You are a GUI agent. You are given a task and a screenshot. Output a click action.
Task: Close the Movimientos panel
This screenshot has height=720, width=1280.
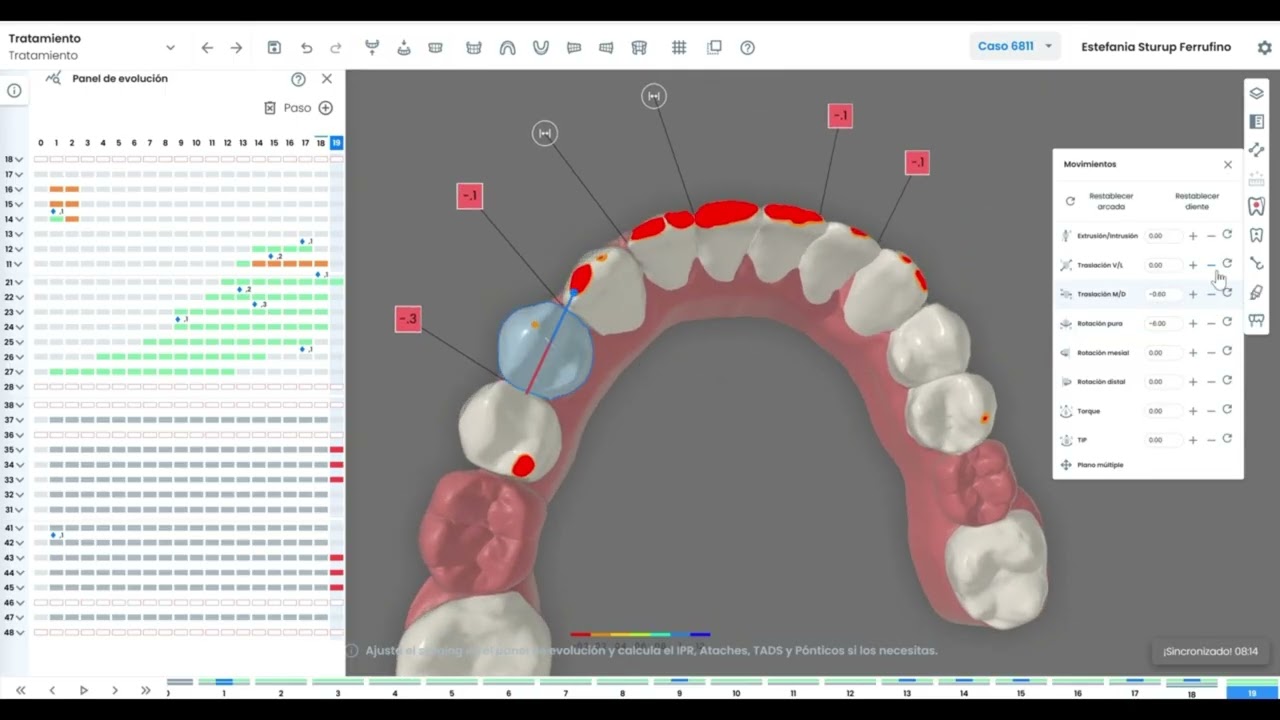click(x=1228, y=164)
